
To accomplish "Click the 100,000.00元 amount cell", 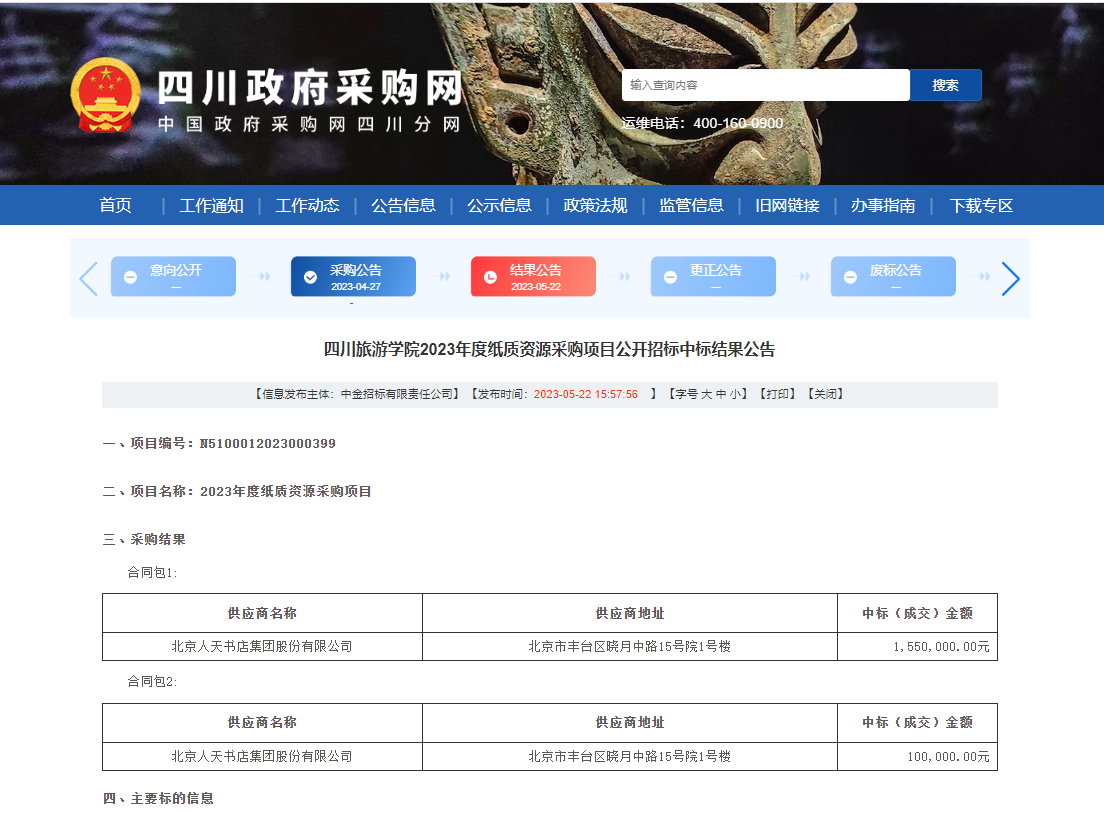I will point(917,757).
